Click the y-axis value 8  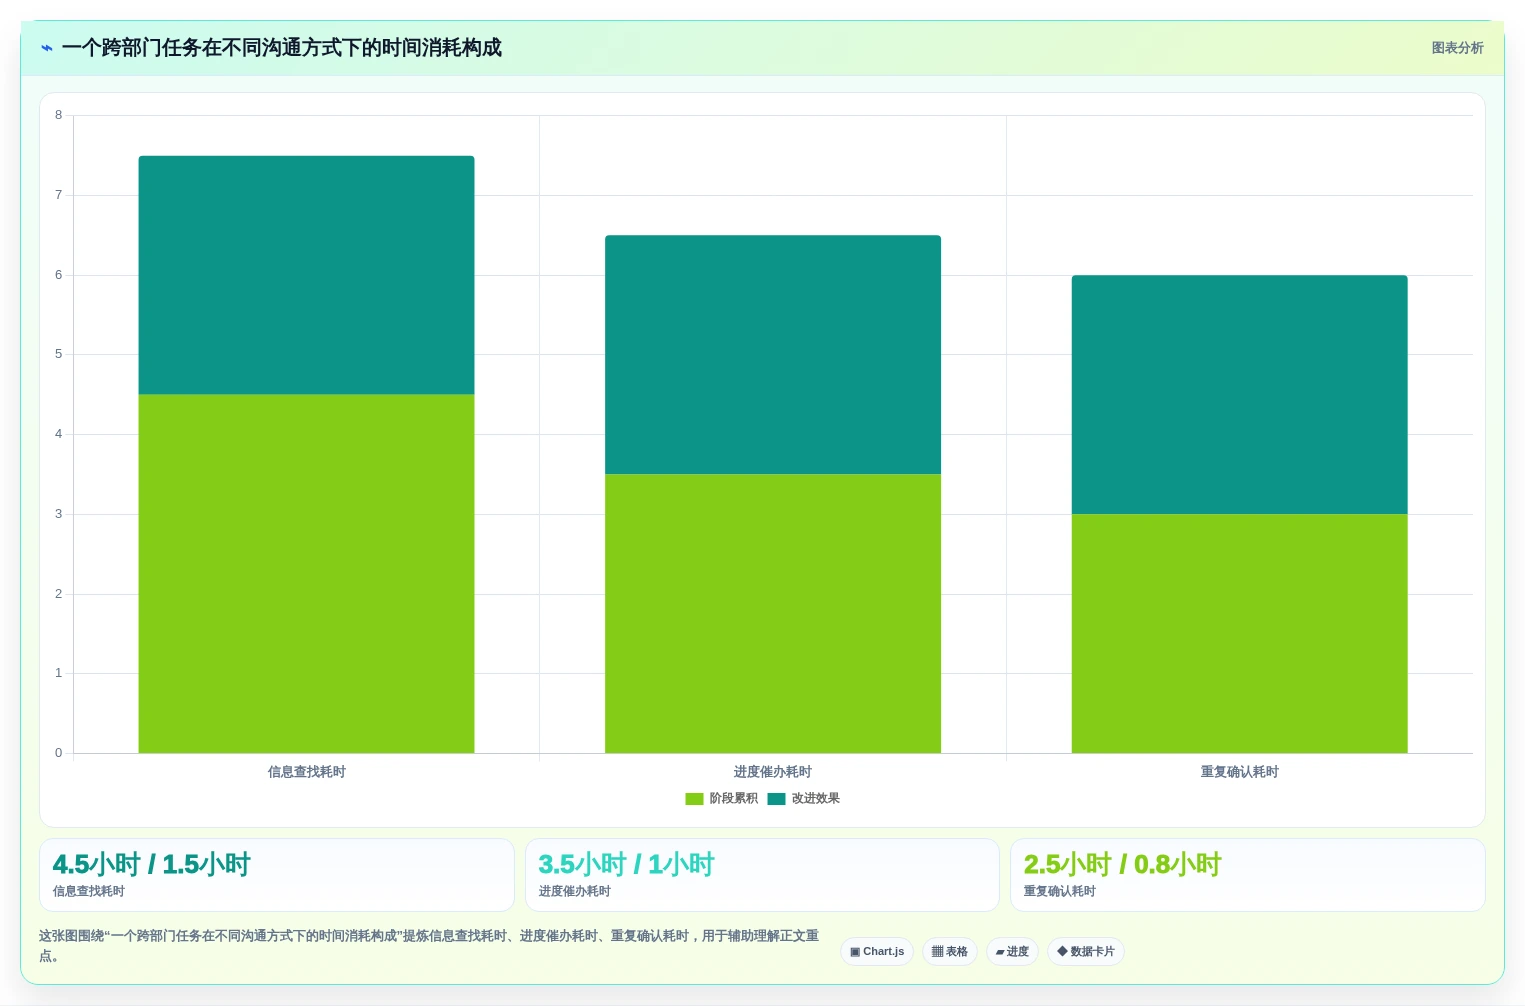click(x=58, y=115)
